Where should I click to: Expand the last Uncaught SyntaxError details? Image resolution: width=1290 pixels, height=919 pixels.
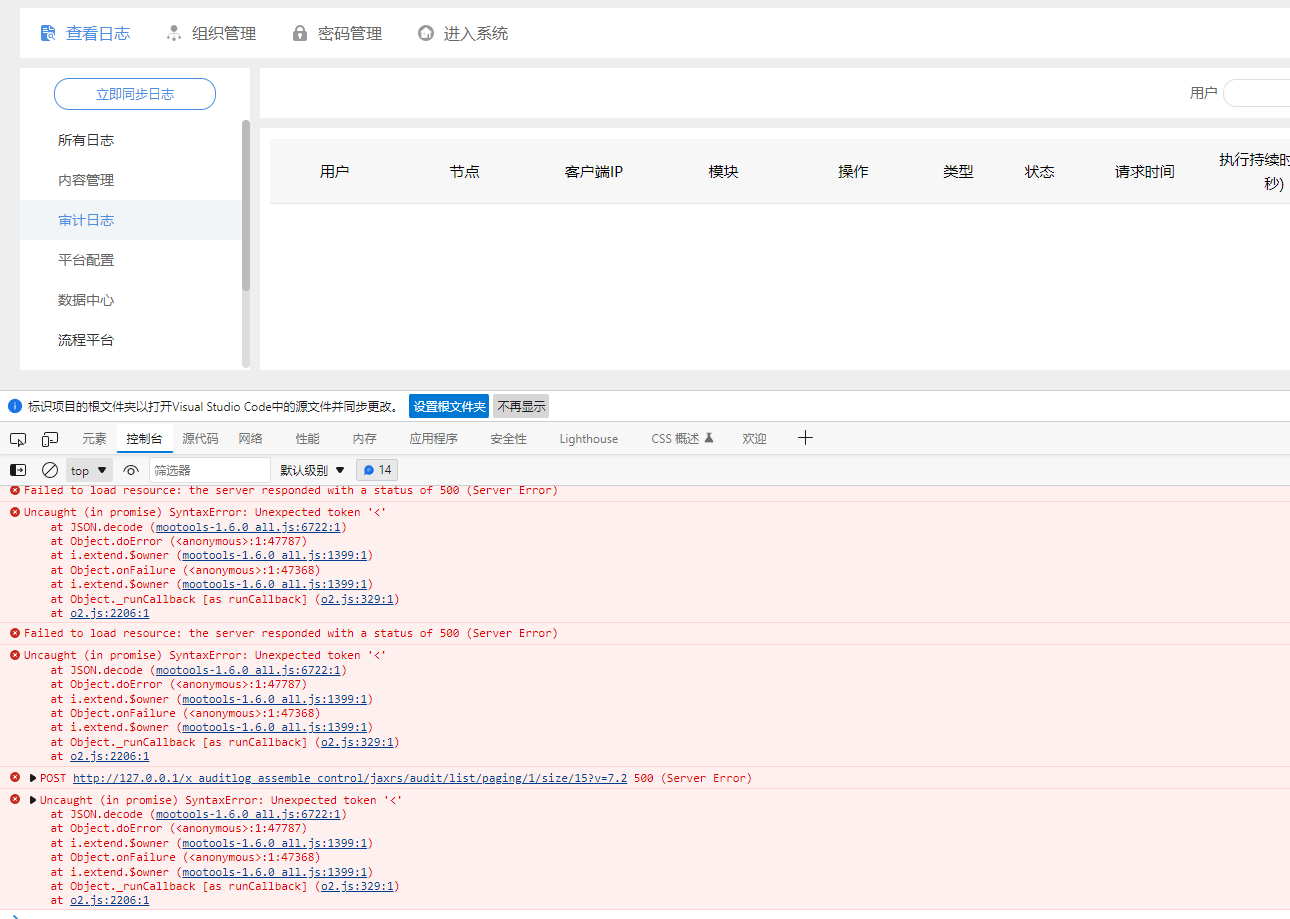(x=31, y=799)
